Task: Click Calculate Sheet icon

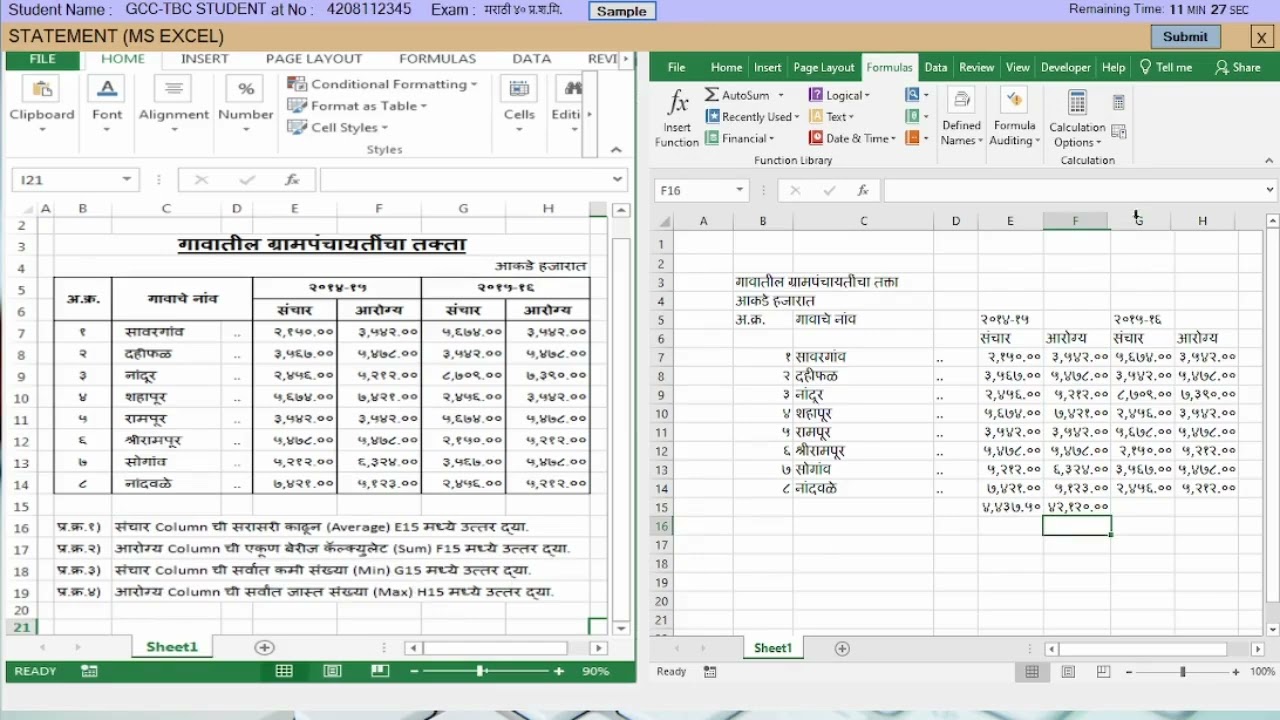Action: click(1118, 131)
